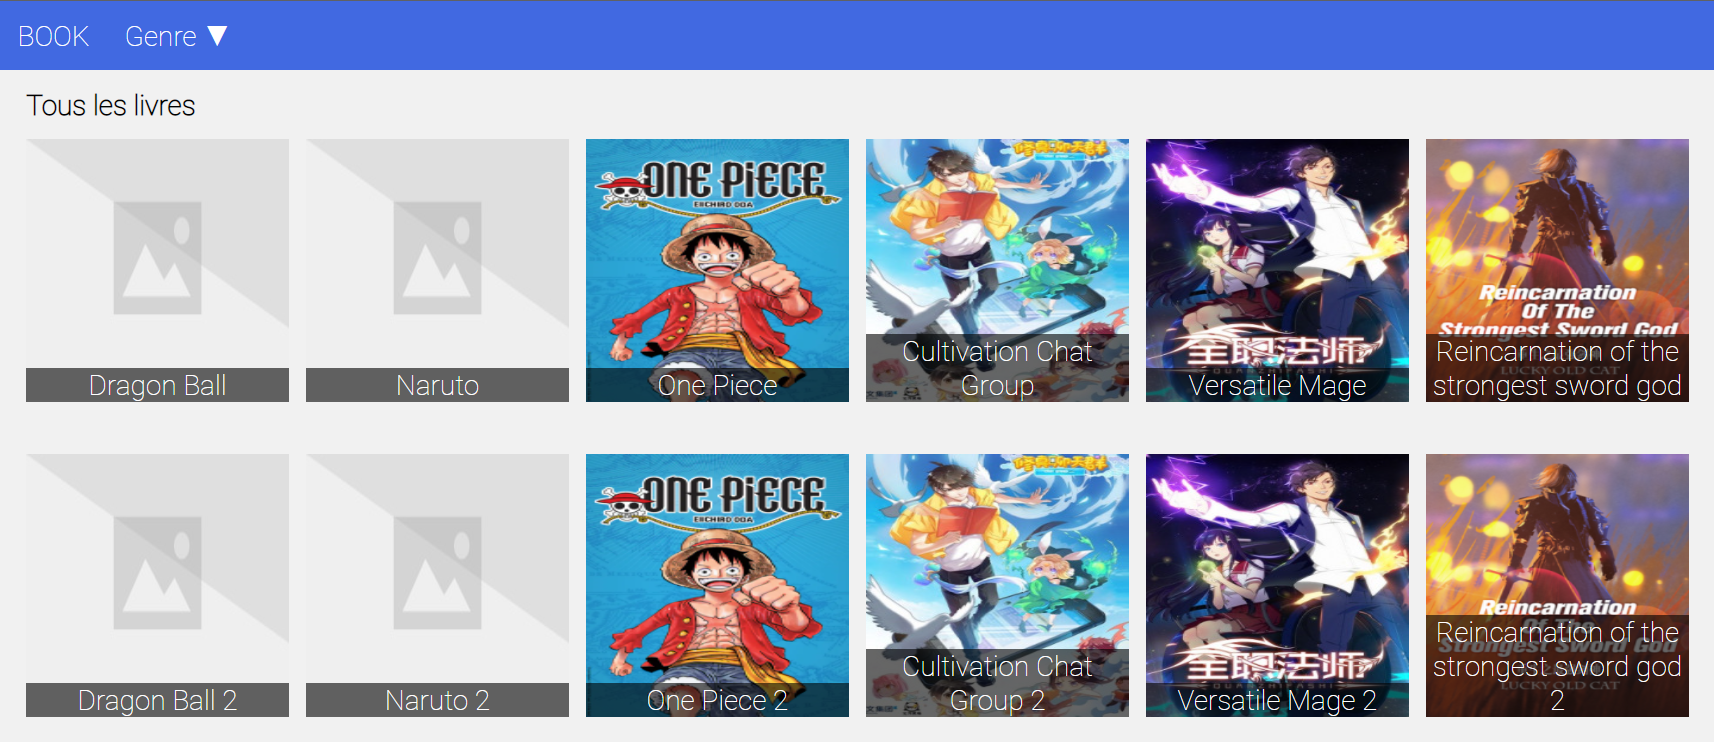The height and width of the screenshot is (742, 1714).
Task: Click the Dragon Ball title label
Action: pyautogui.click(x=157, y=385)
